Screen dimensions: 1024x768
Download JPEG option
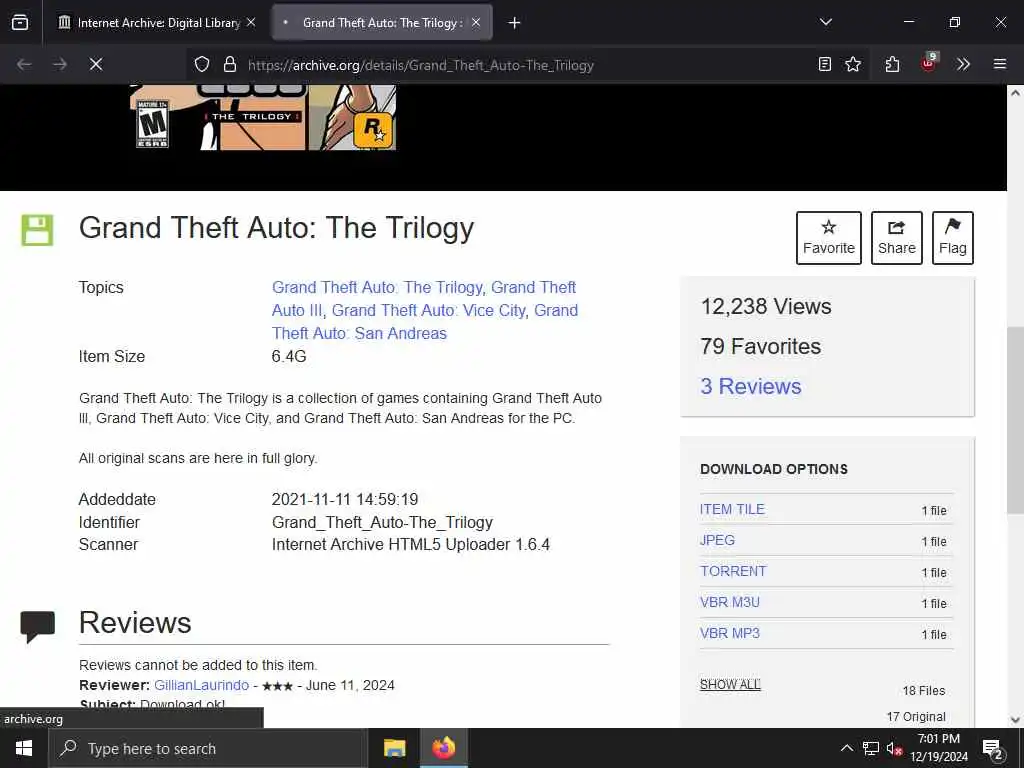coord(717,540)
